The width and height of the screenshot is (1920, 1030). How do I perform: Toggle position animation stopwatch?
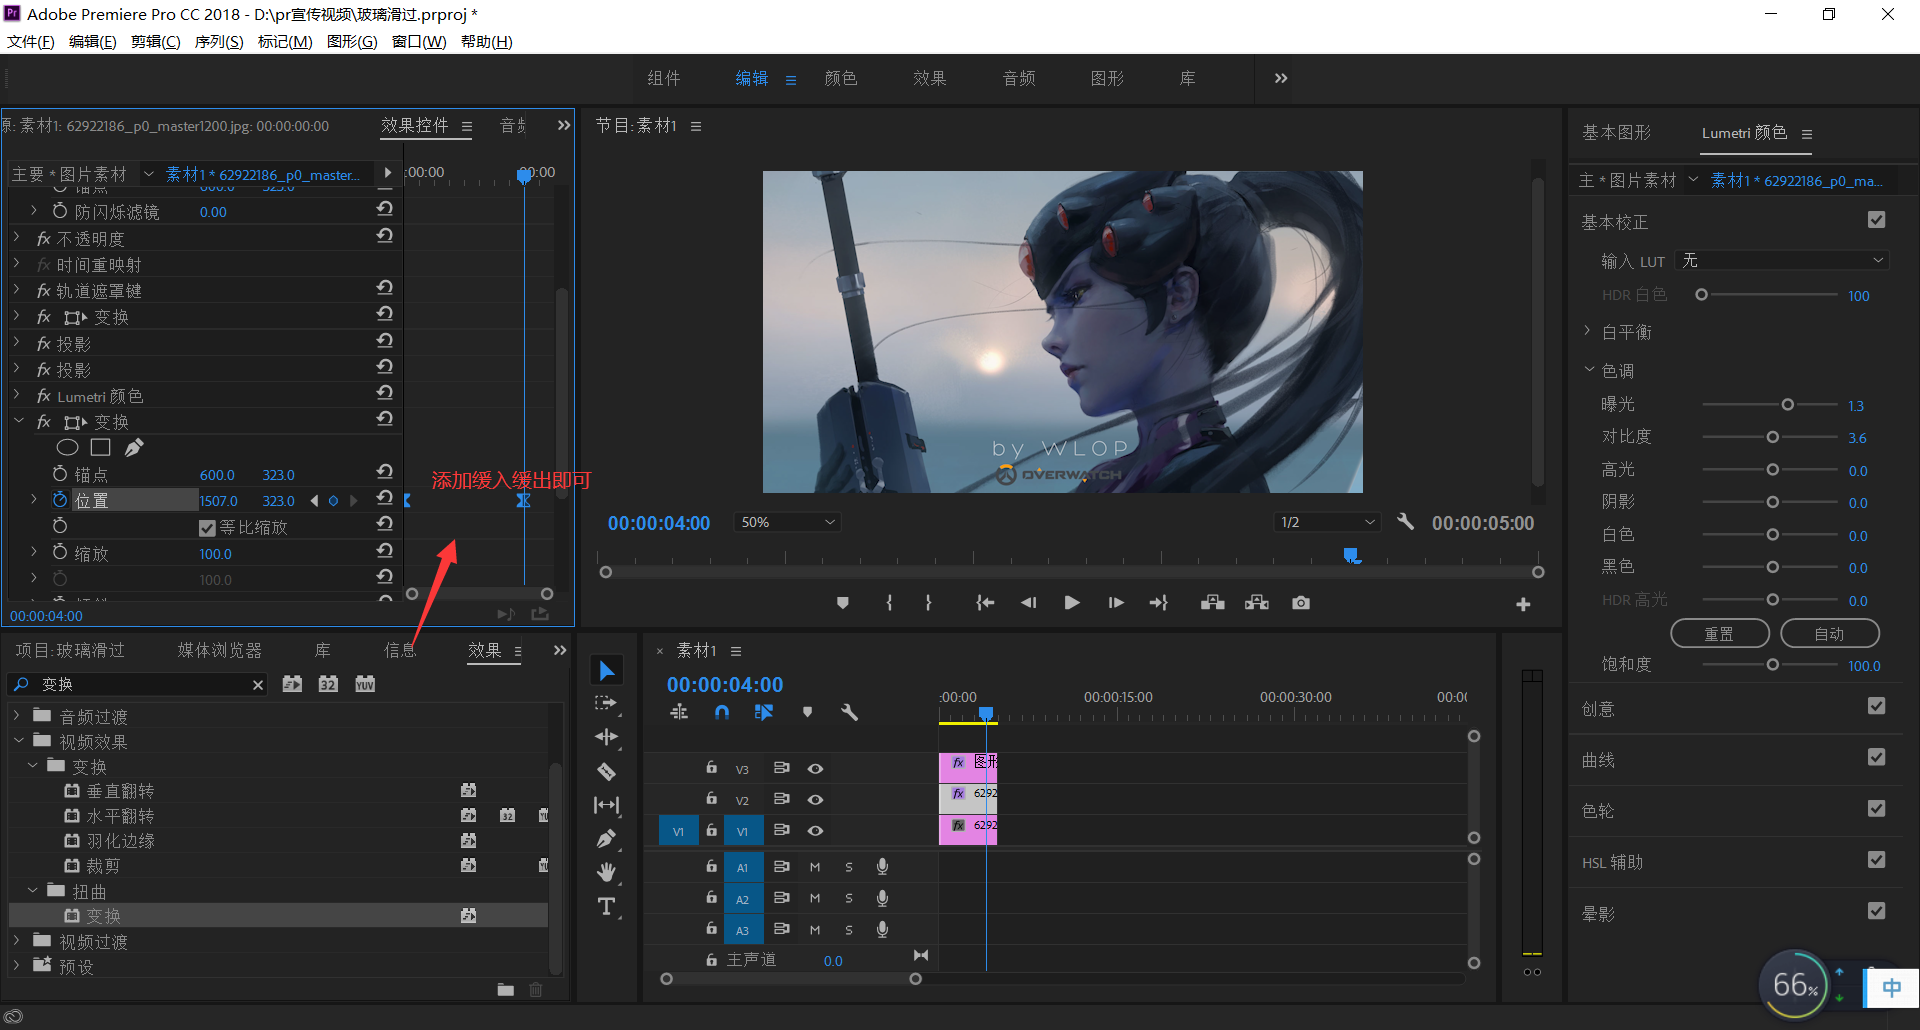tap(60, 499)
